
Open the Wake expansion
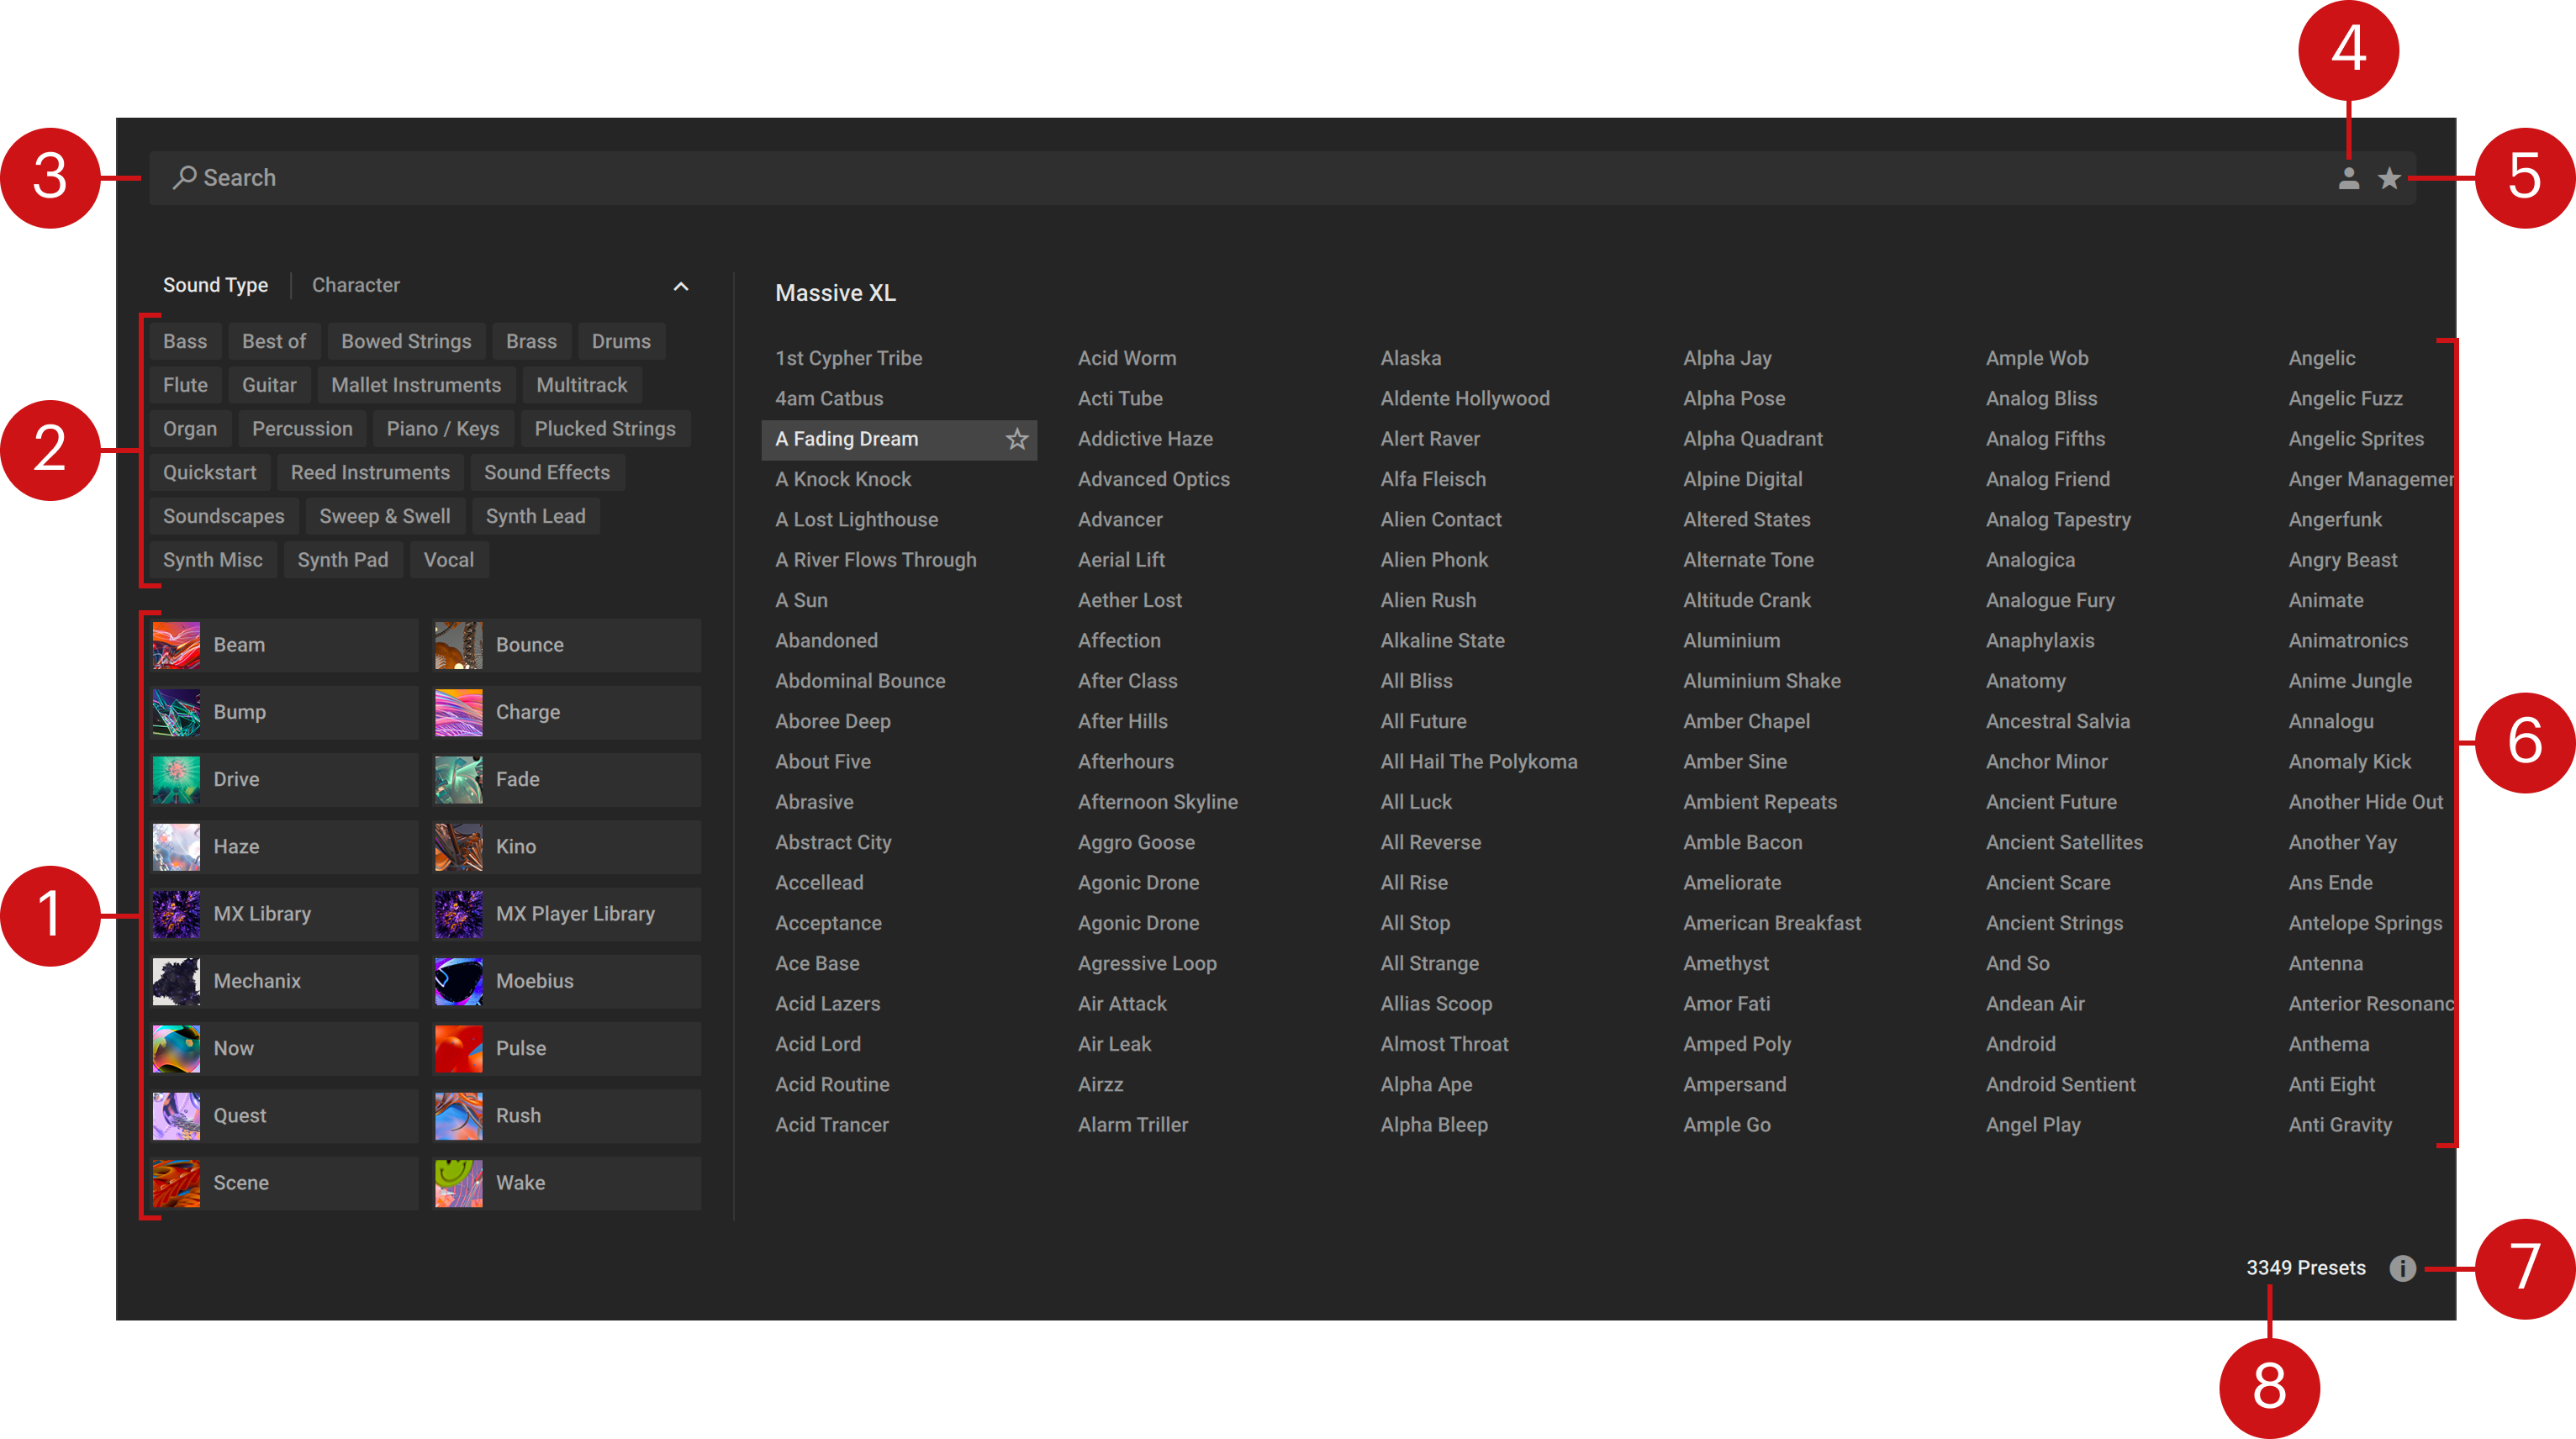567,1183
